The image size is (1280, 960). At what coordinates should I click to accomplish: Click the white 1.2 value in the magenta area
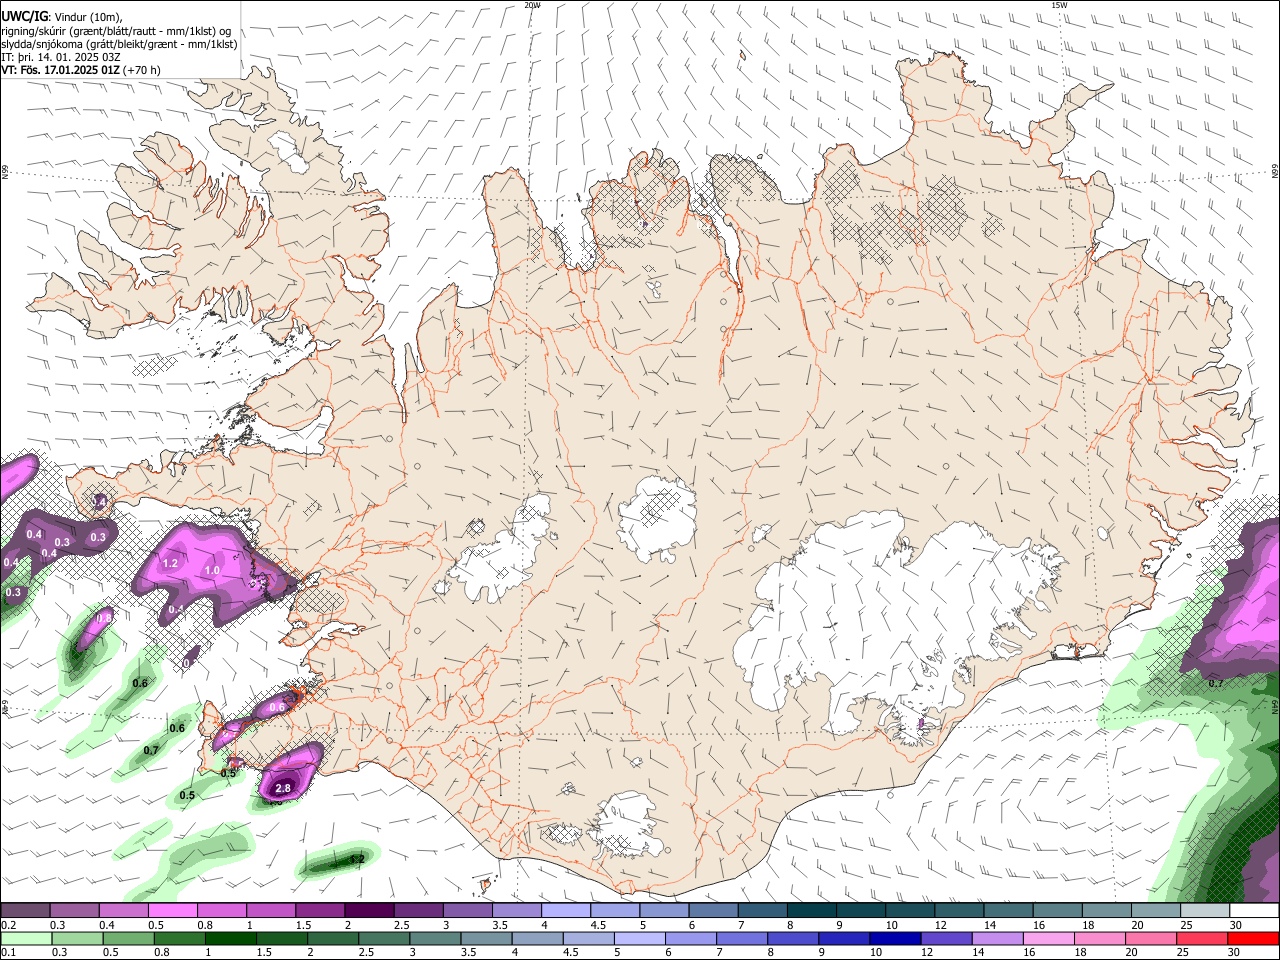pyautogui.click(x=170, y=563)
